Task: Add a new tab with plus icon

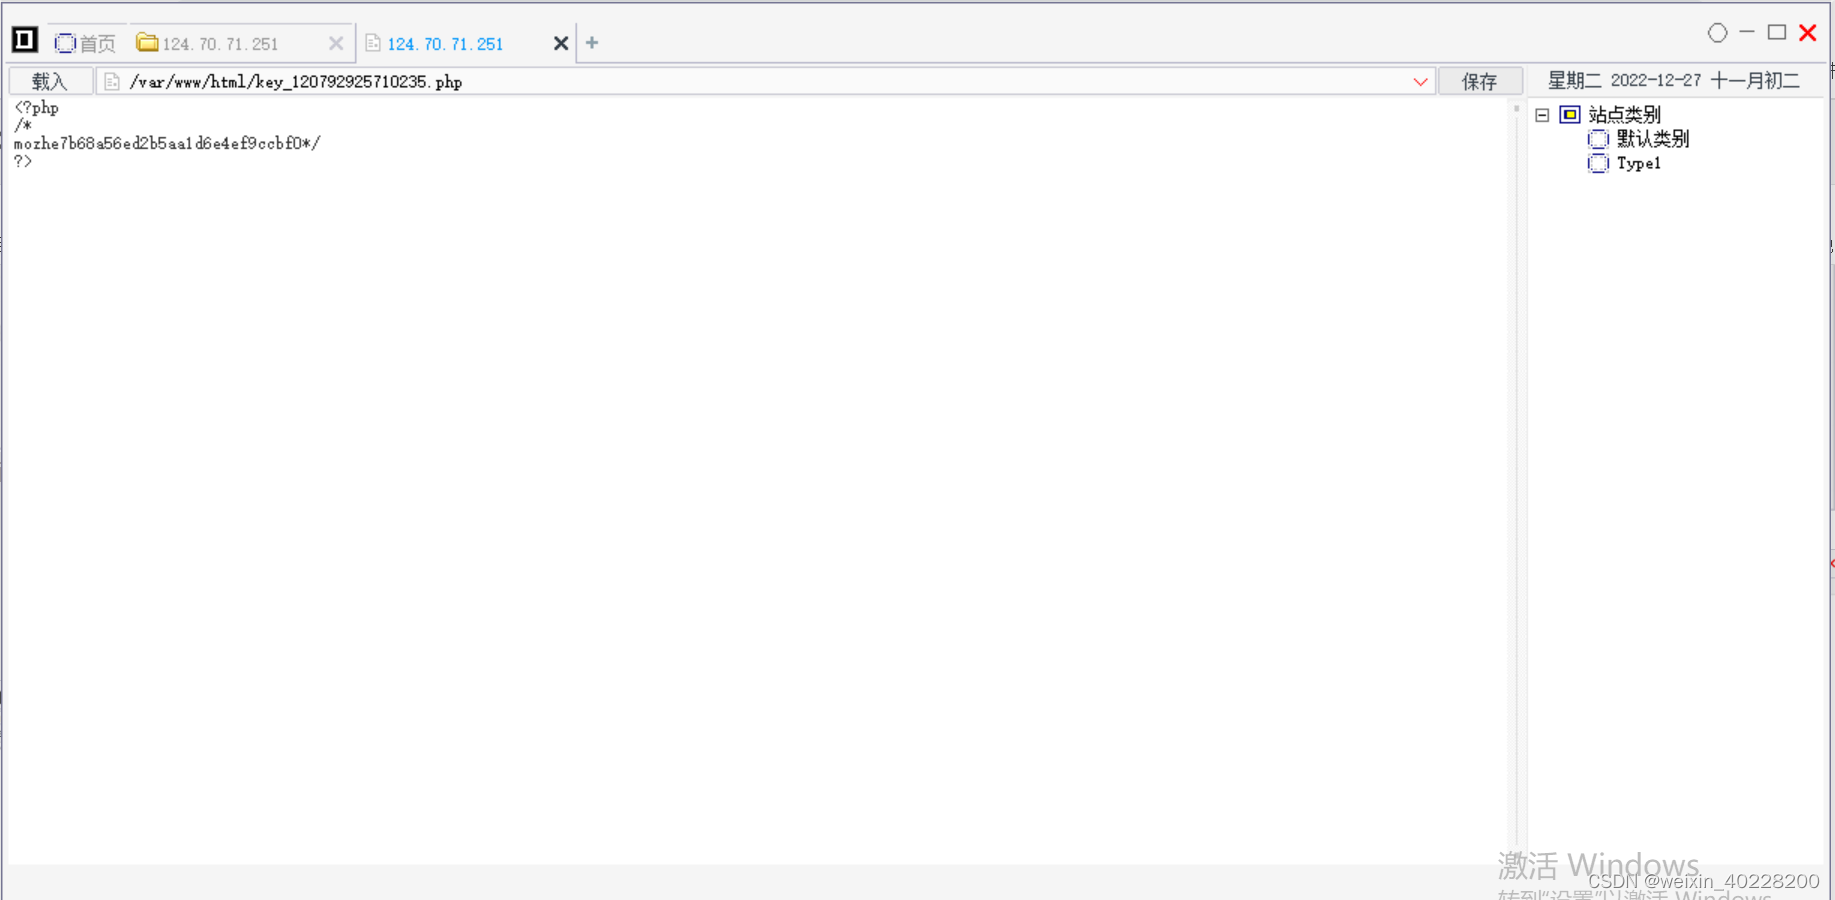Action: (x=592, y=43)
